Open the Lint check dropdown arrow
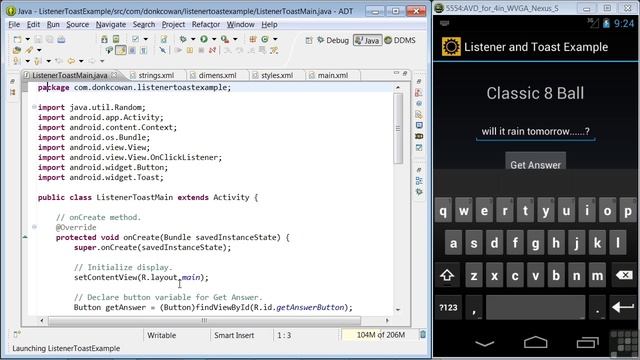The width and height of the screenshot is (640, 360). coord(146,40)
